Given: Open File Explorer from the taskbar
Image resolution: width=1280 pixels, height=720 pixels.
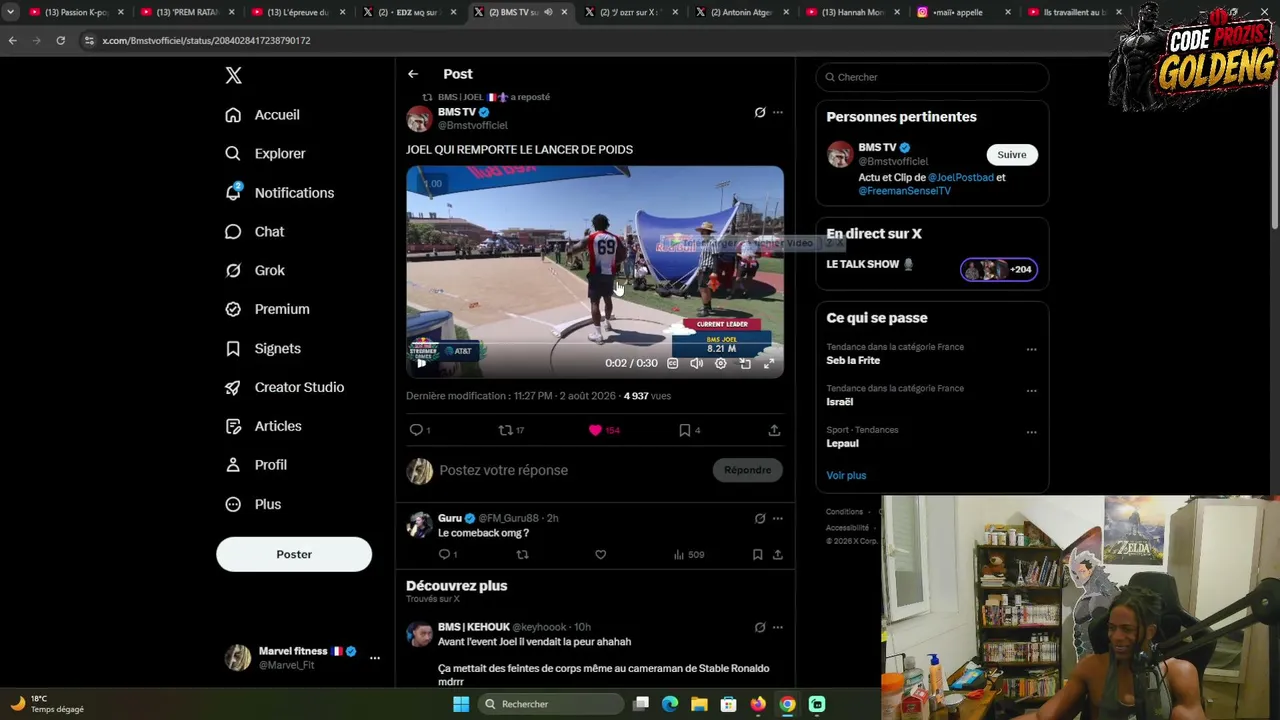Looking at the screenshot, I should coord(699,704).
